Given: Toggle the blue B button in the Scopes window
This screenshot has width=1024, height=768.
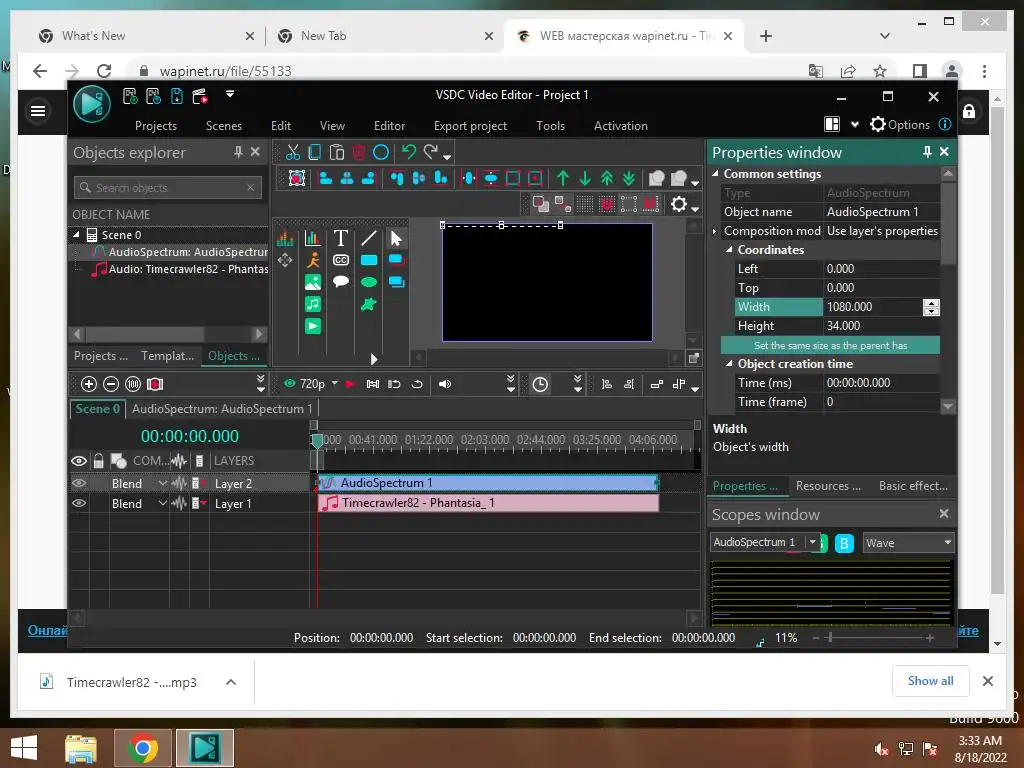Looking at the screenshot, I should [844, 543].
